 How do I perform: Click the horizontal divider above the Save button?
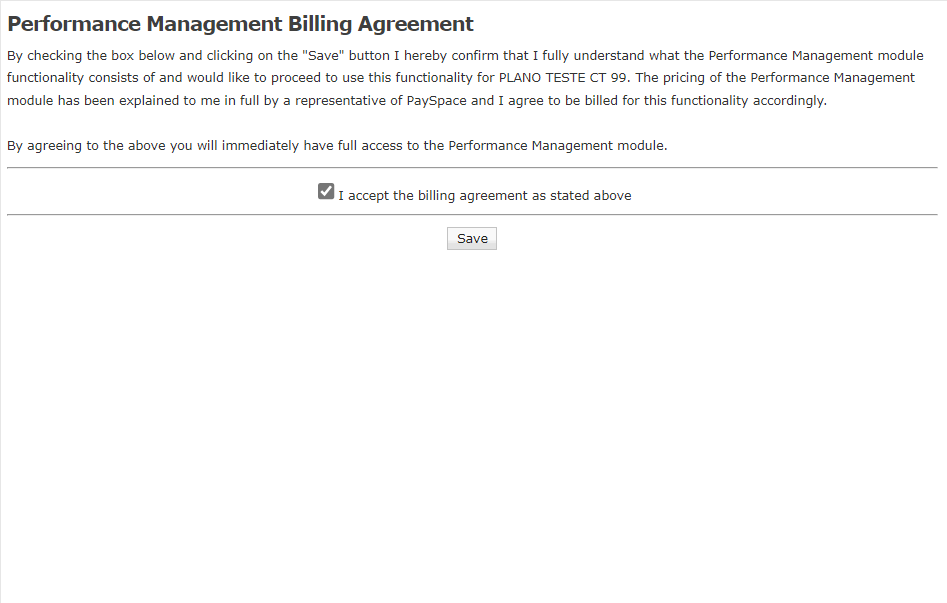point(472,214)
